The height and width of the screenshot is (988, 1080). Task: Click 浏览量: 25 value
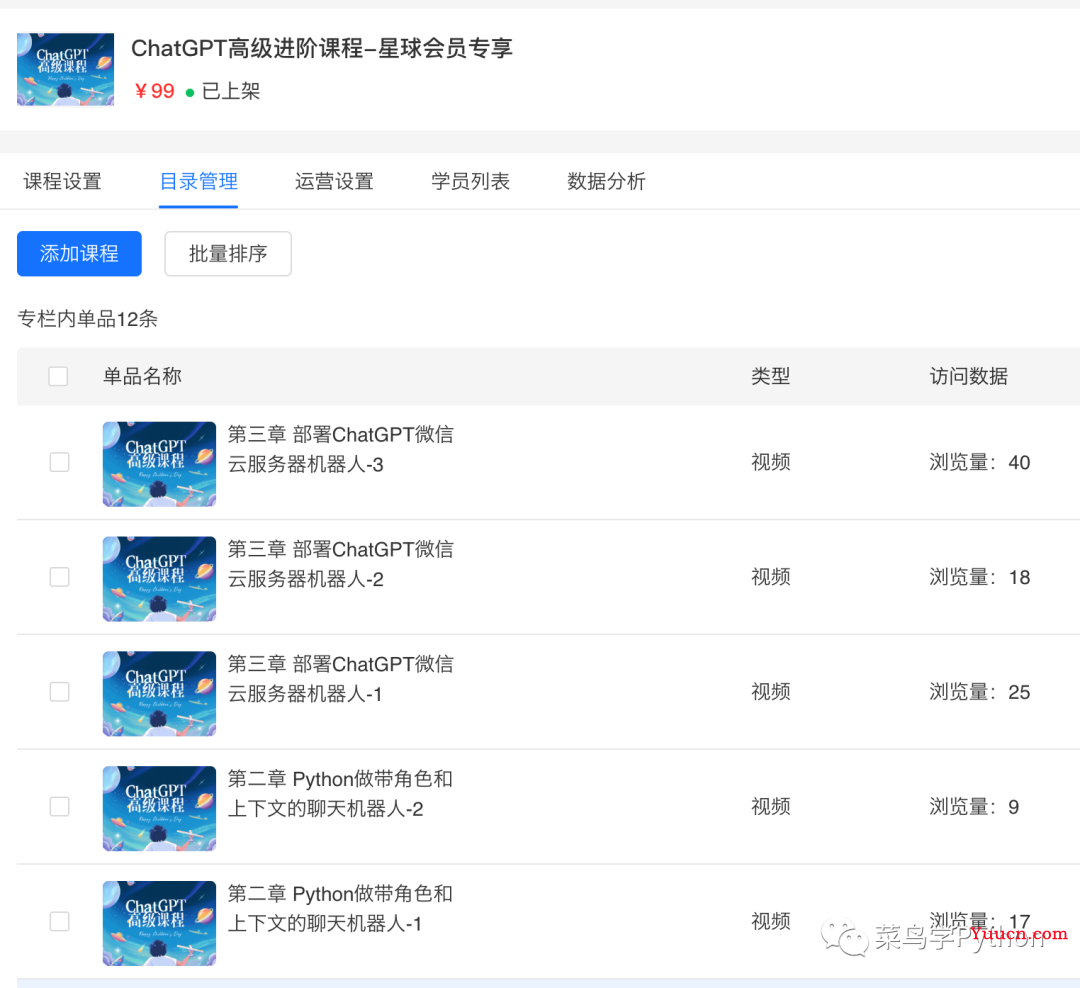tap(979, 692)
